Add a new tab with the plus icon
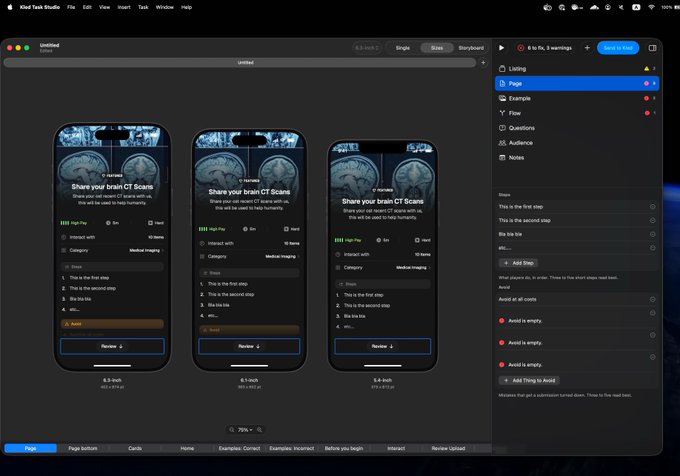 click(x=483, y=62)
